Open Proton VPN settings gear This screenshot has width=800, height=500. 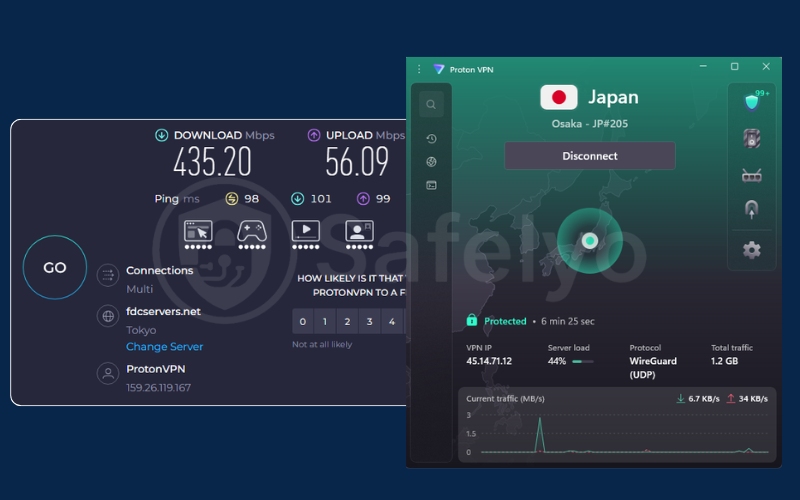752,250
